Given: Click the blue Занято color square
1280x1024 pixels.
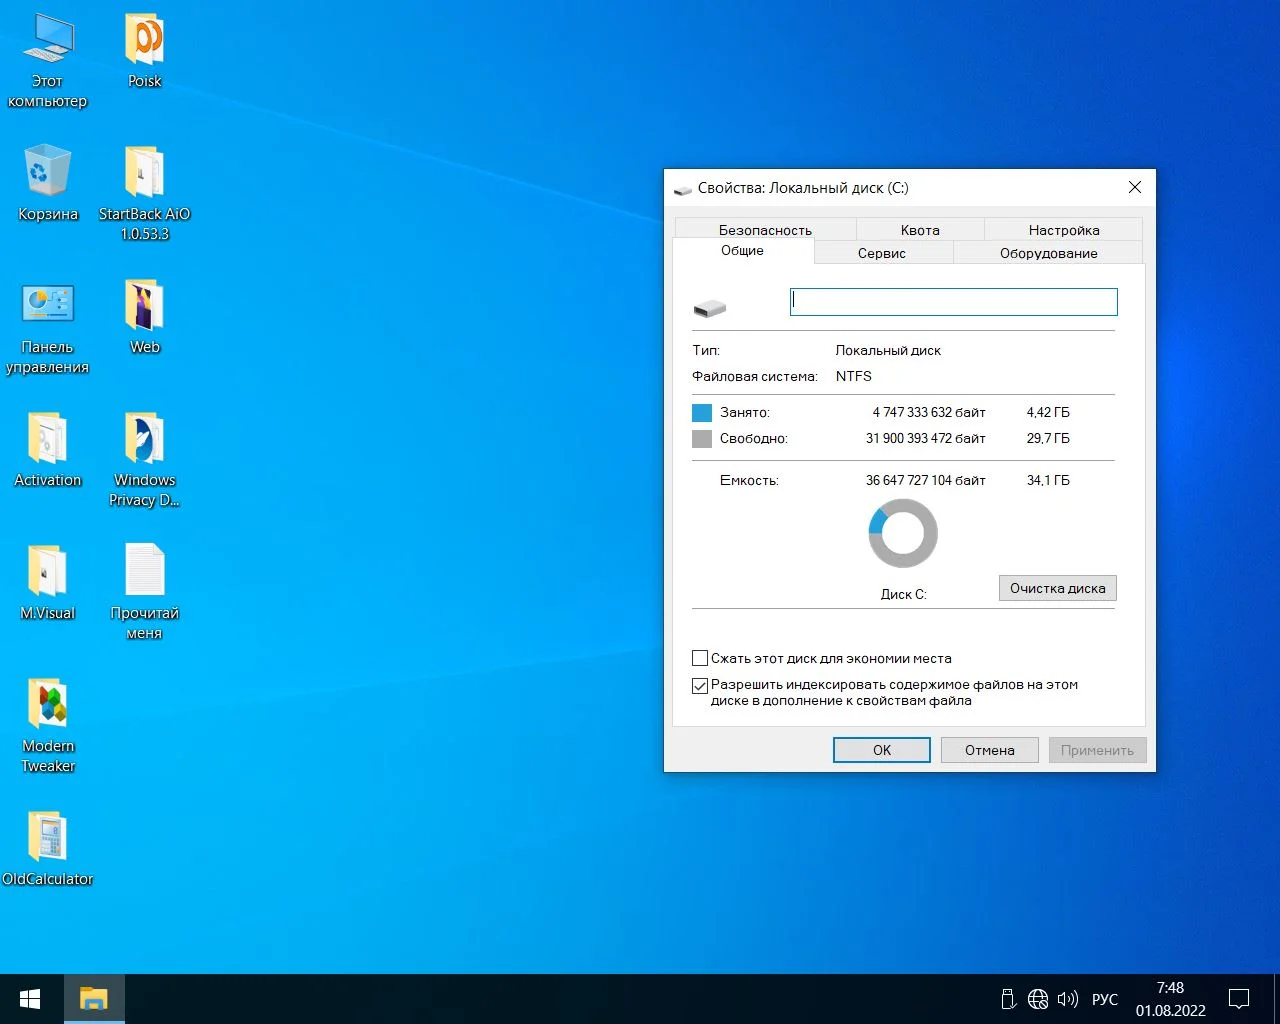Looking at the screenshot, I should (x=702, y=412).
